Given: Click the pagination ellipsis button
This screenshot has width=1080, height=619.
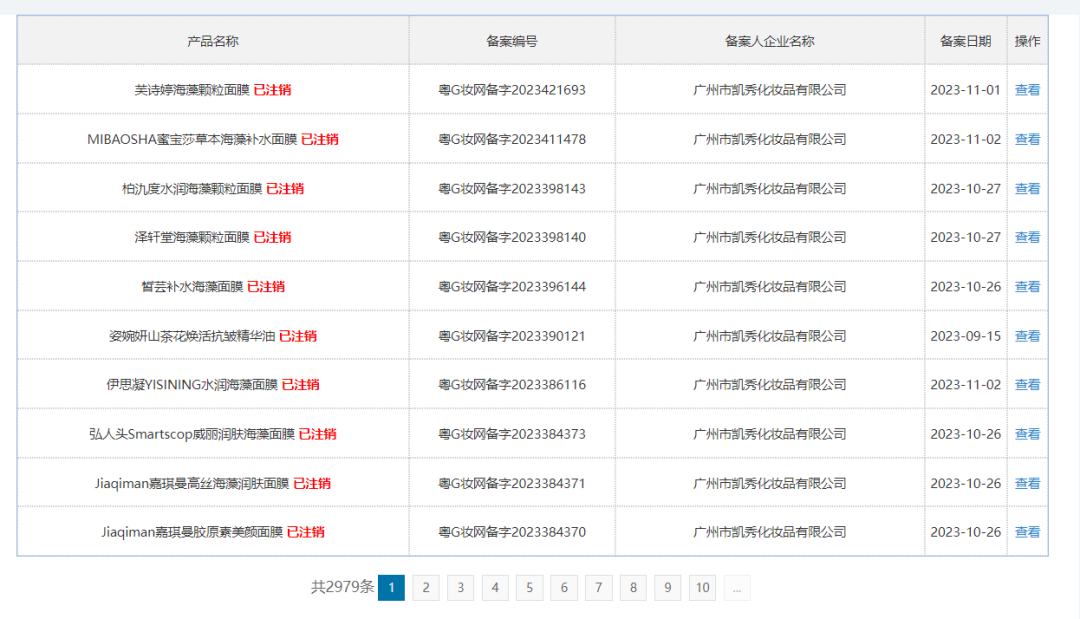Looking at the screenshot, I should tap(737, 587).
